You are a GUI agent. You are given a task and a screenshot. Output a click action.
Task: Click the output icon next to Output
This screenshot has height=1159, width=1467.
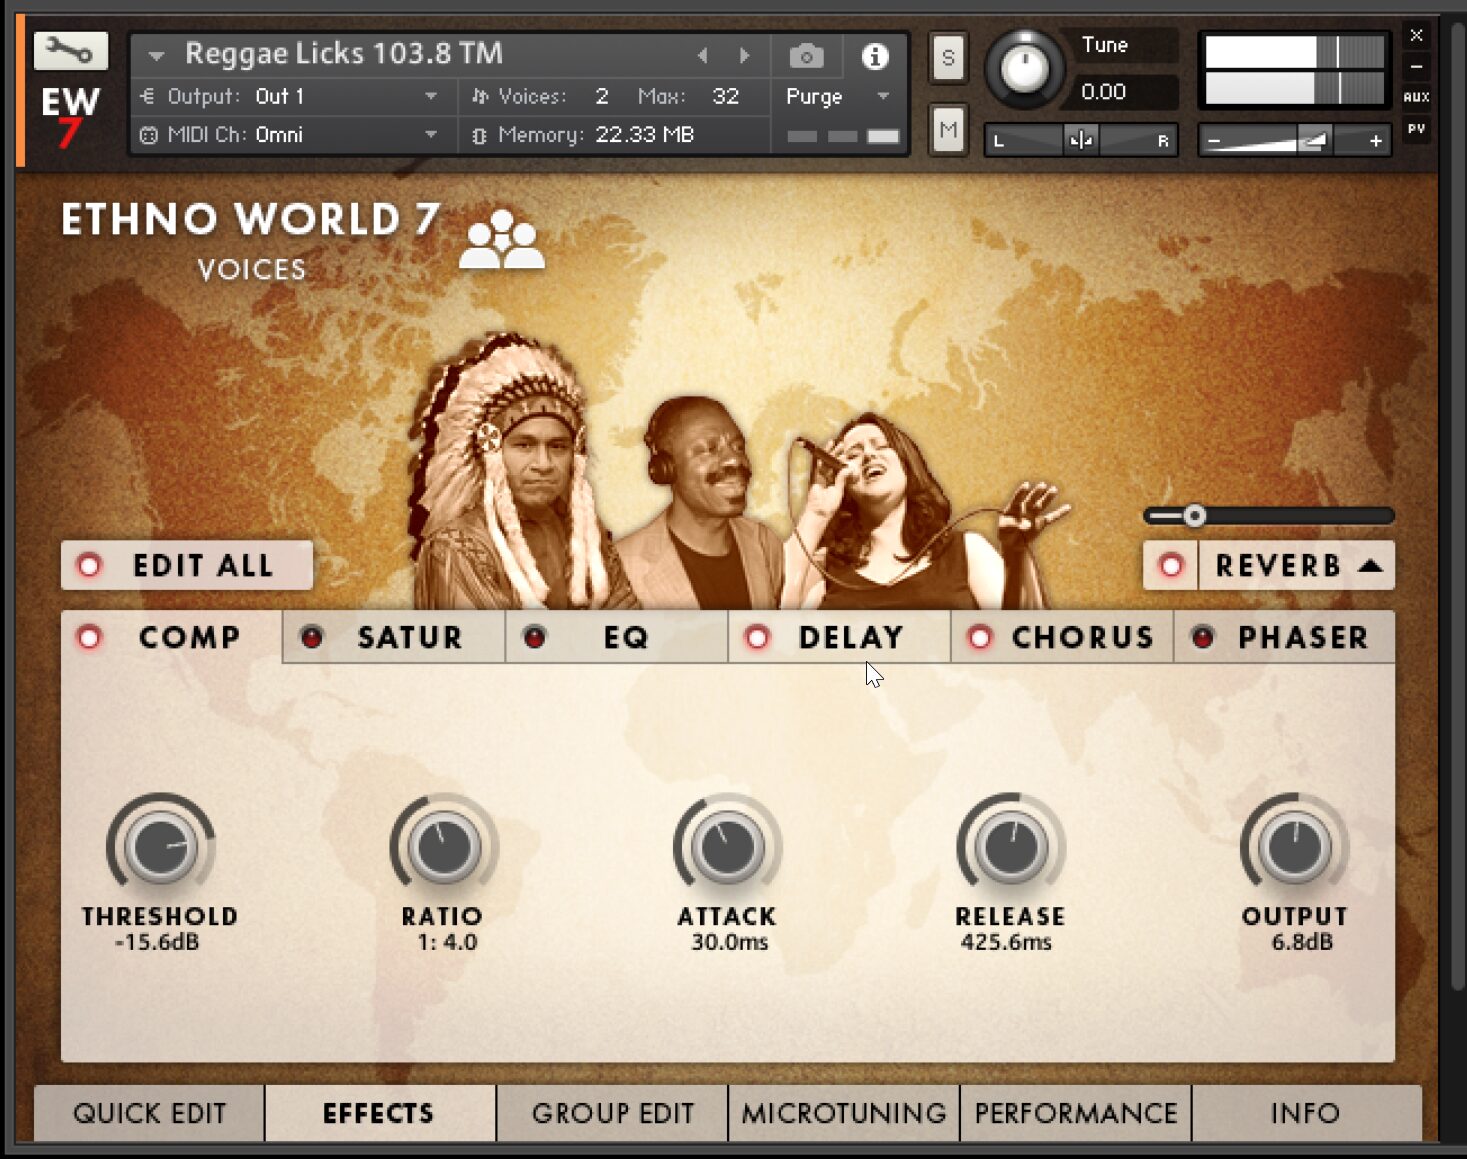point(147,96)
